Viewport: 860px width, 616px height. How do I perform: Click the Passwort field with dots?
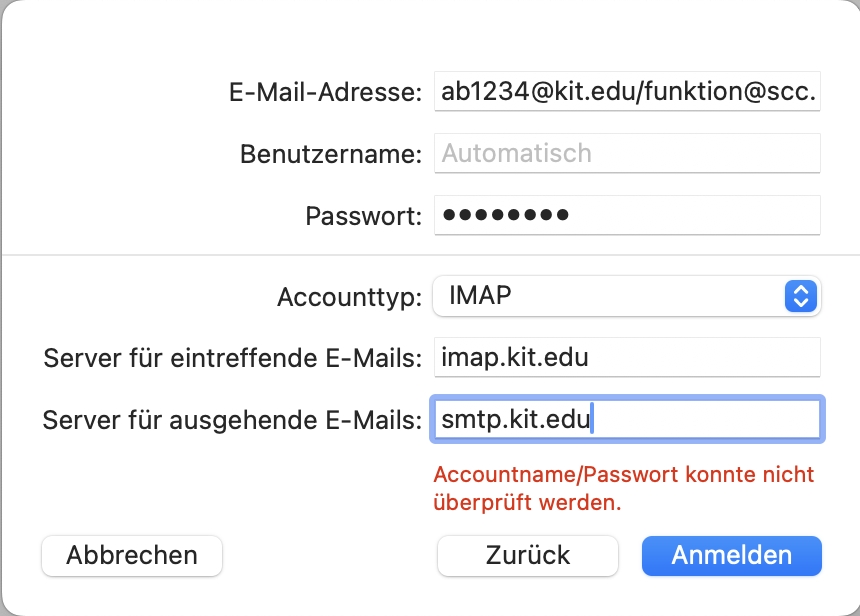point(627,214)
